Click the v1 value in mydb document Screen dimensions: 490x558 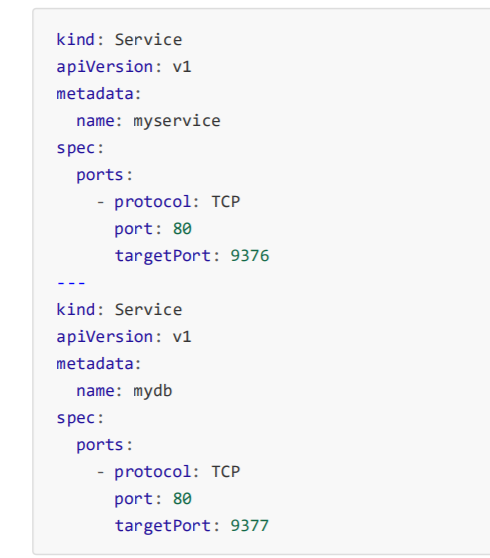click(x=182, y=337)
